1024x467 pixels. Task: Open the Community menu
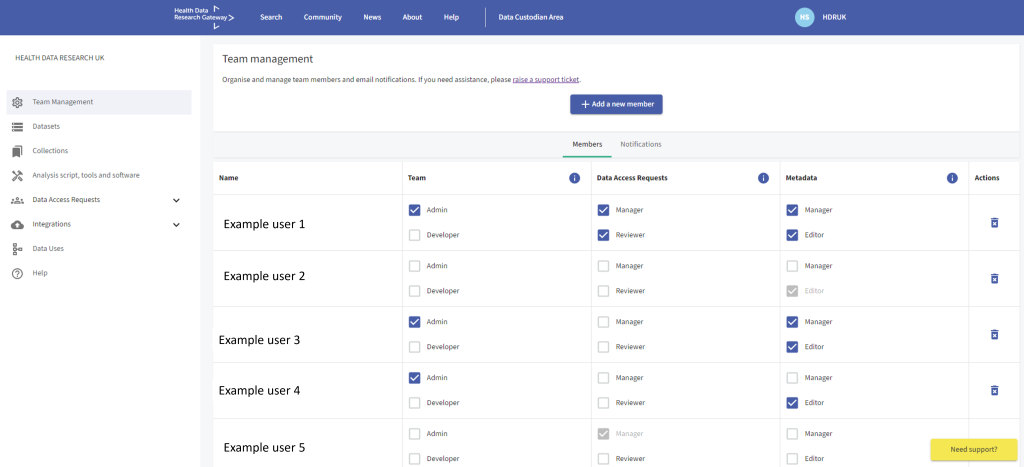click(323, 18)
